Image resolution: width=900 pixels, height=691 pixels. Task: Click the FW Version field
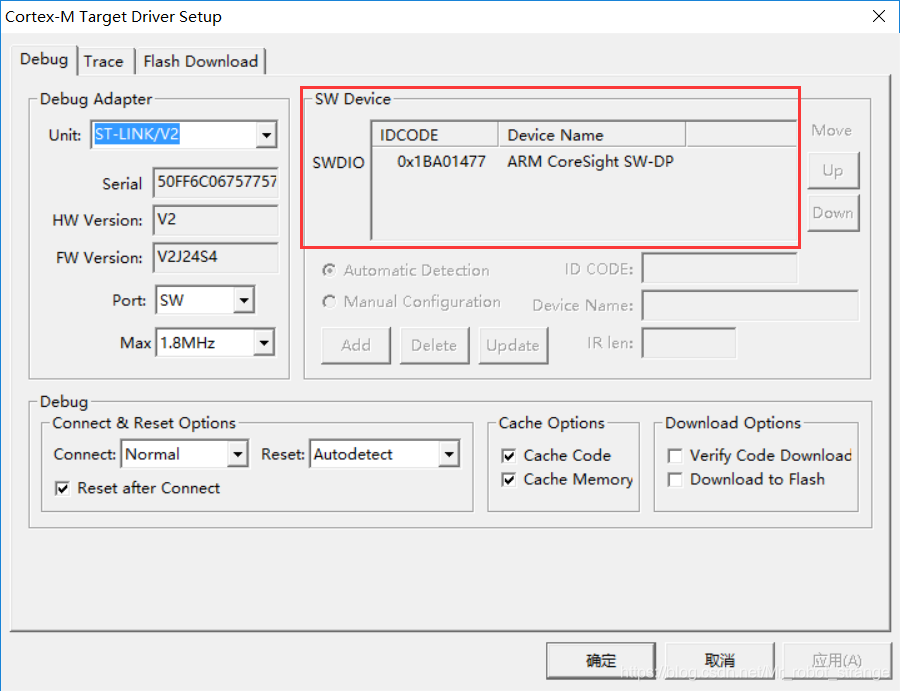pyautogui.click(x=216, y=257)
